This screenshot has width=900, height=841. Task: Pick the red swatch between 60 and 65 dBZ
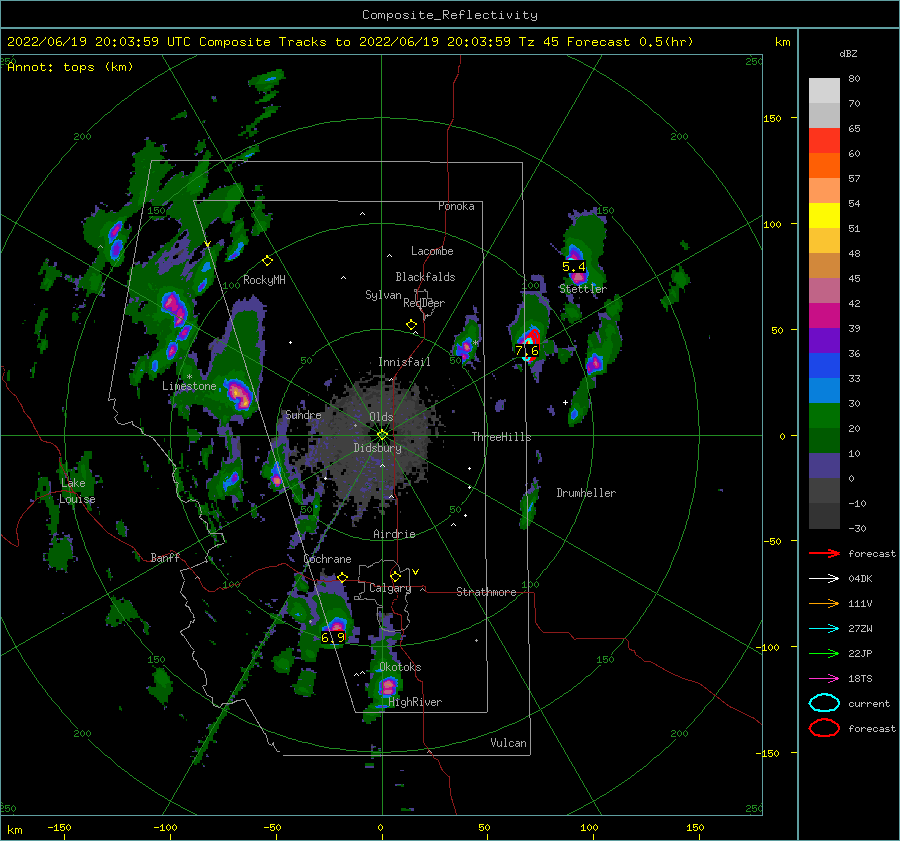click(824, 141)
